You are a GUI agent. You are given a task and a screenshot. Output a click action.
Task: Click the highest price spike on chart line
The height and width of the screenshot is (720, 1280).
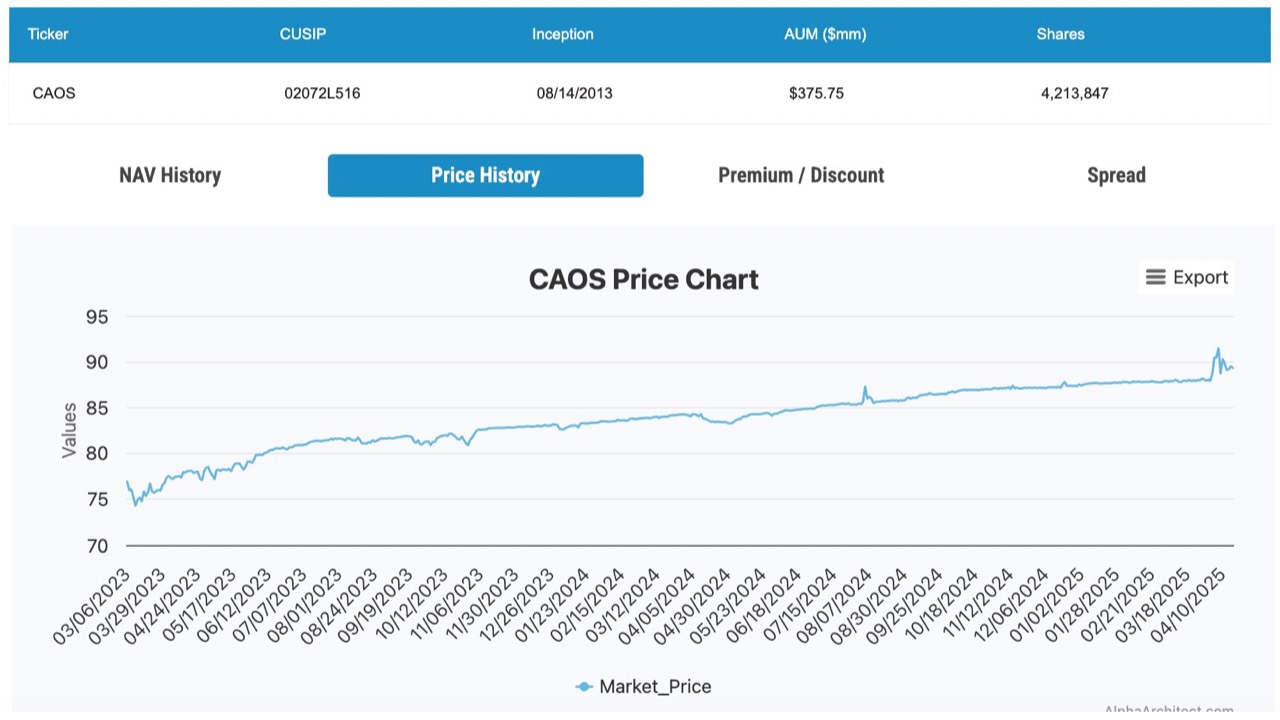1218,349
